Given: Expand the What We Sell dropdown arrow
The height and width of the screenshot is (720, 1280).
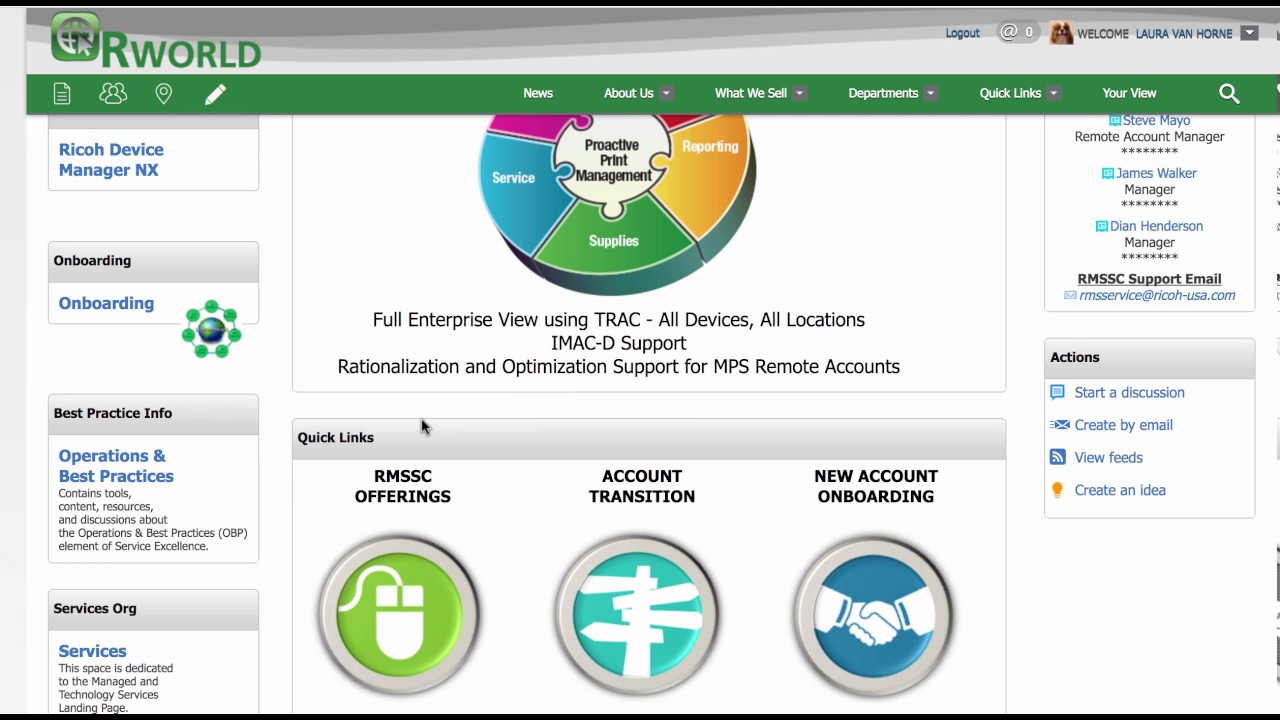Looking at the screenshot, I should coord(799,93).
